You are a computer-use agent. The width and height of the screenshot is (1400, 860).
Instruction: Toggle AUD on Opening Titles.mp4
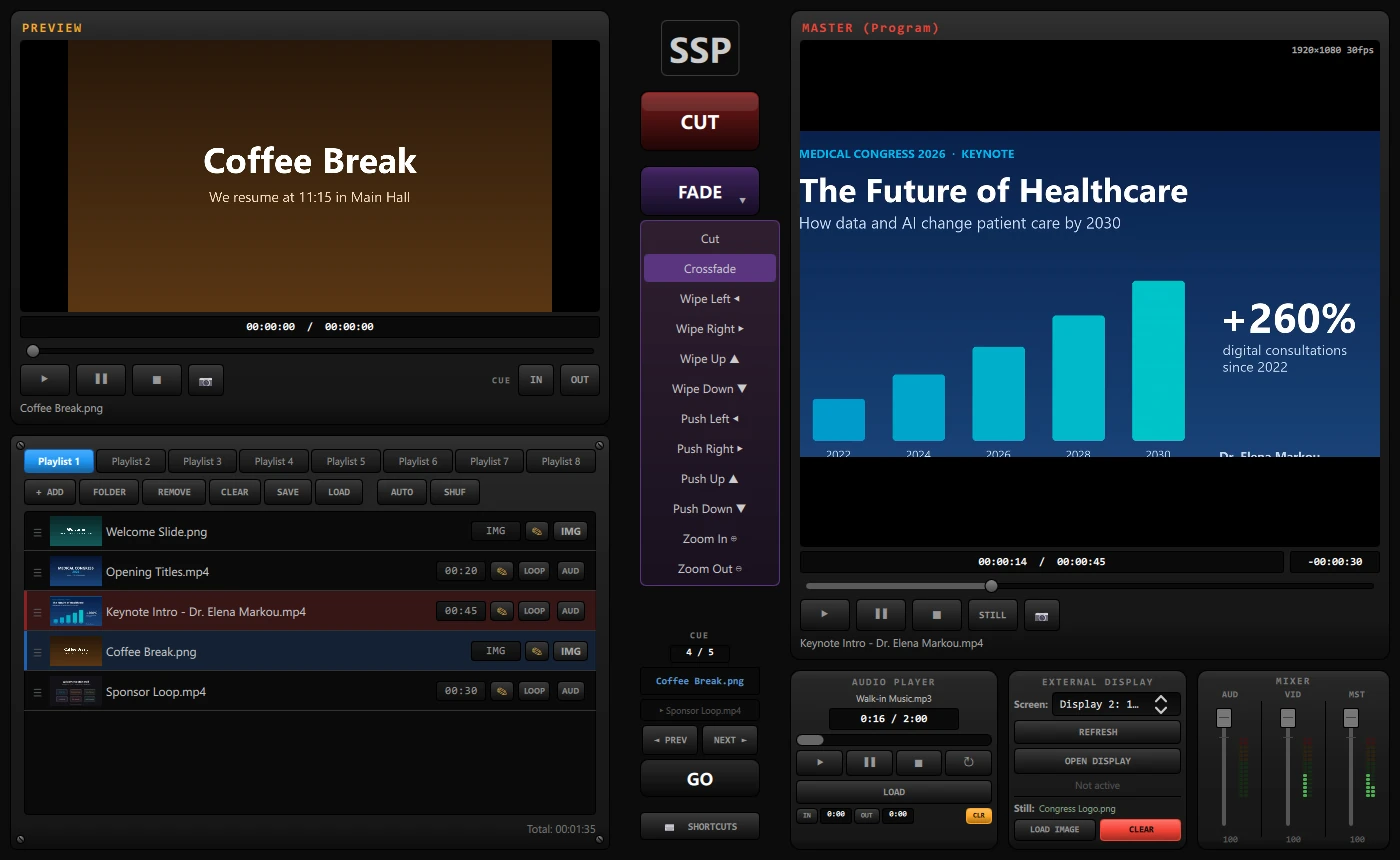pyautogui.click(x=570, y=571)
